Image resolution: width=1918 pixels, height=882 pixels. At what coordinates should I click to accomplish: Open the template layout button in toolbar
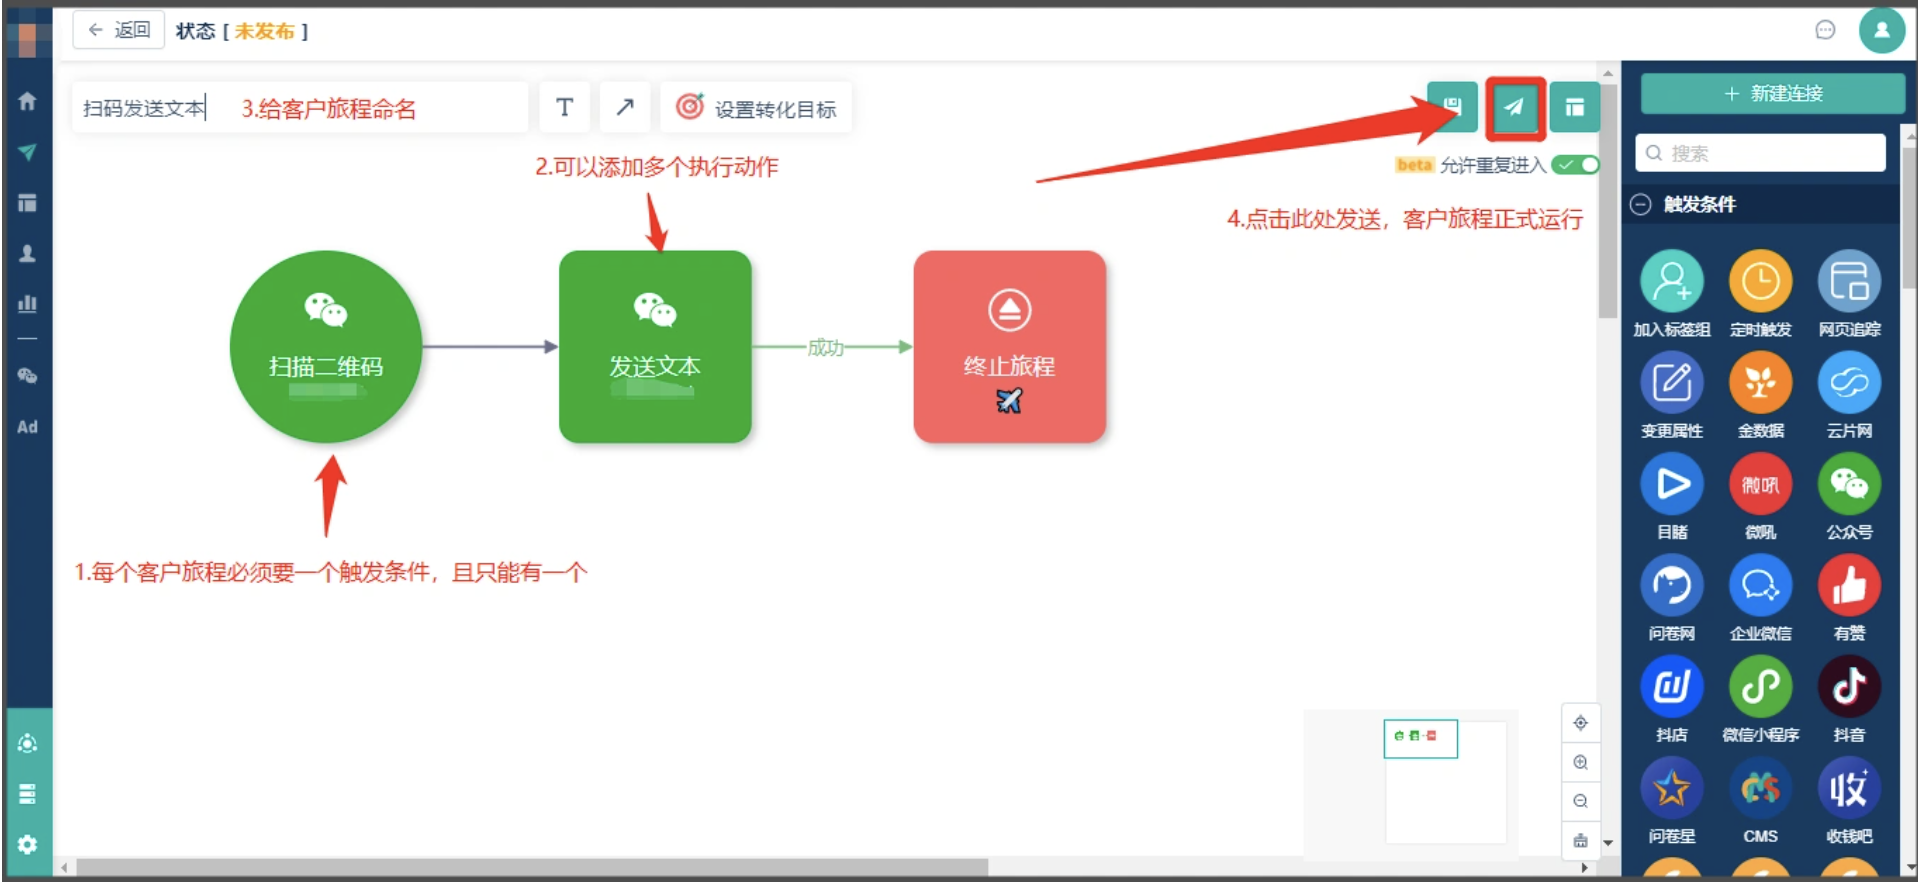(x=1575, y=107)
